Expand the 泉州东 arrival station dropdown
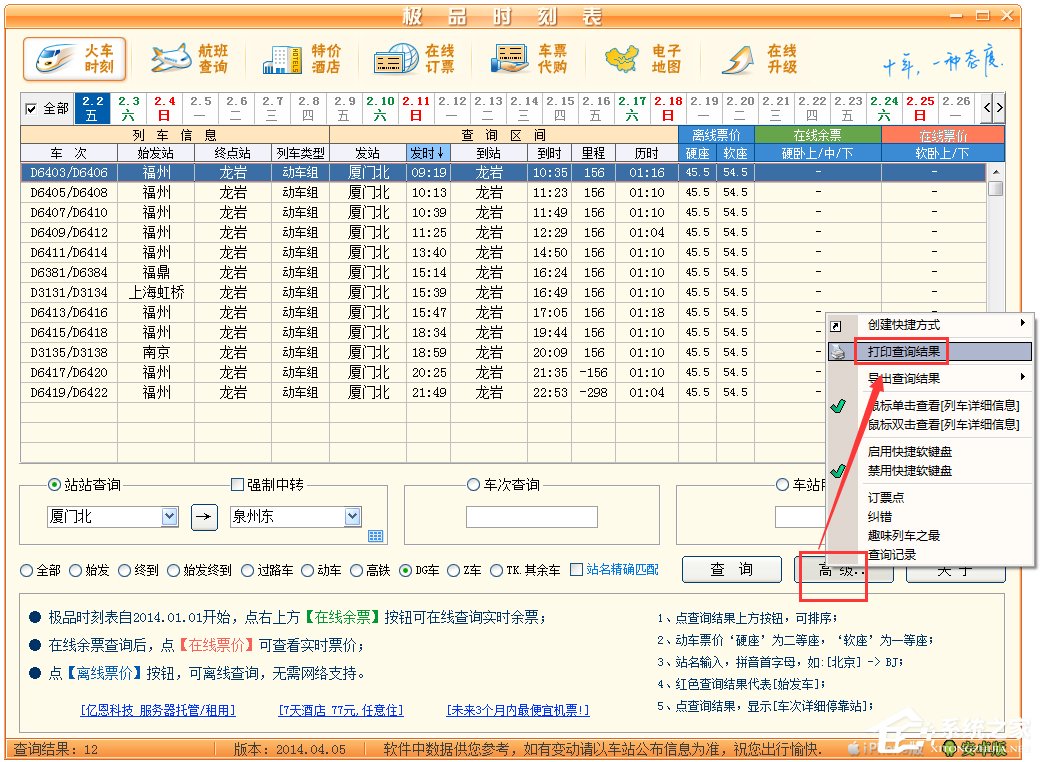The image size is (1040, 762). click(x=352, y=517)
